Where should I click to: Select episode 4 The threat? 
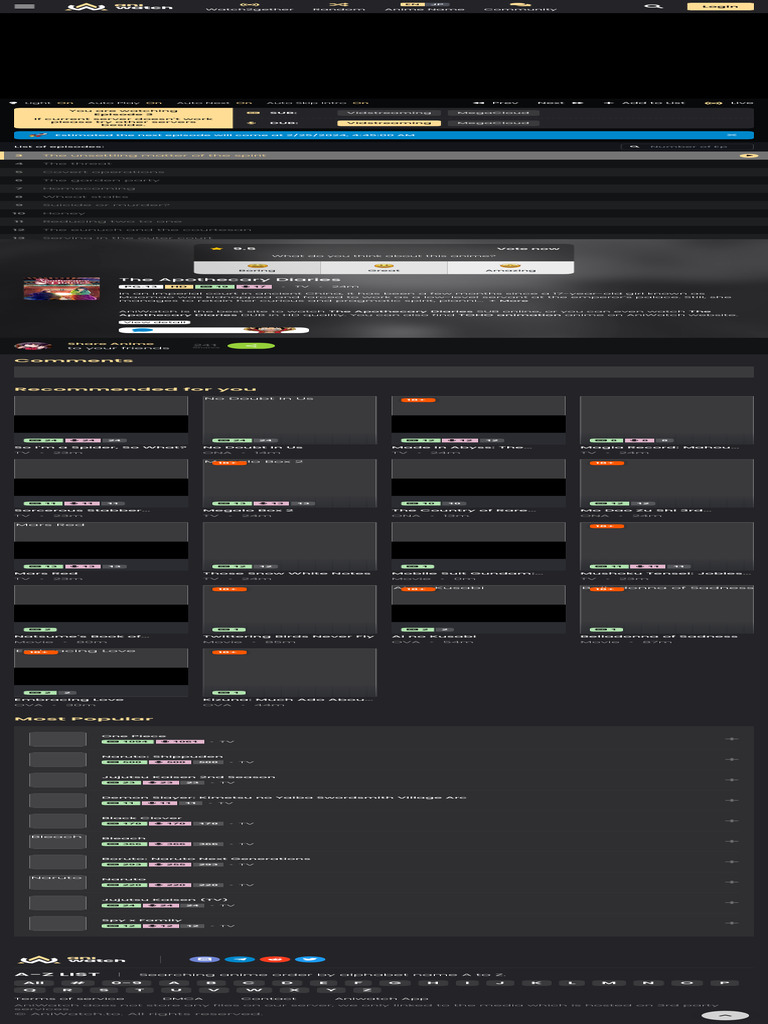coord(384,163)
